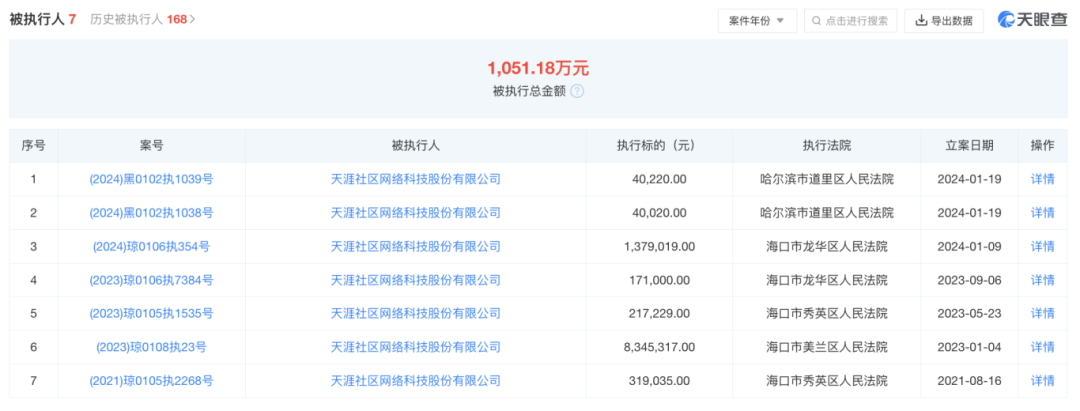Click 天涯社区网络科技股份有限公司 in row 2
Image resolution: width=1080 pixels, height=411 pixels.
[415, 213]
